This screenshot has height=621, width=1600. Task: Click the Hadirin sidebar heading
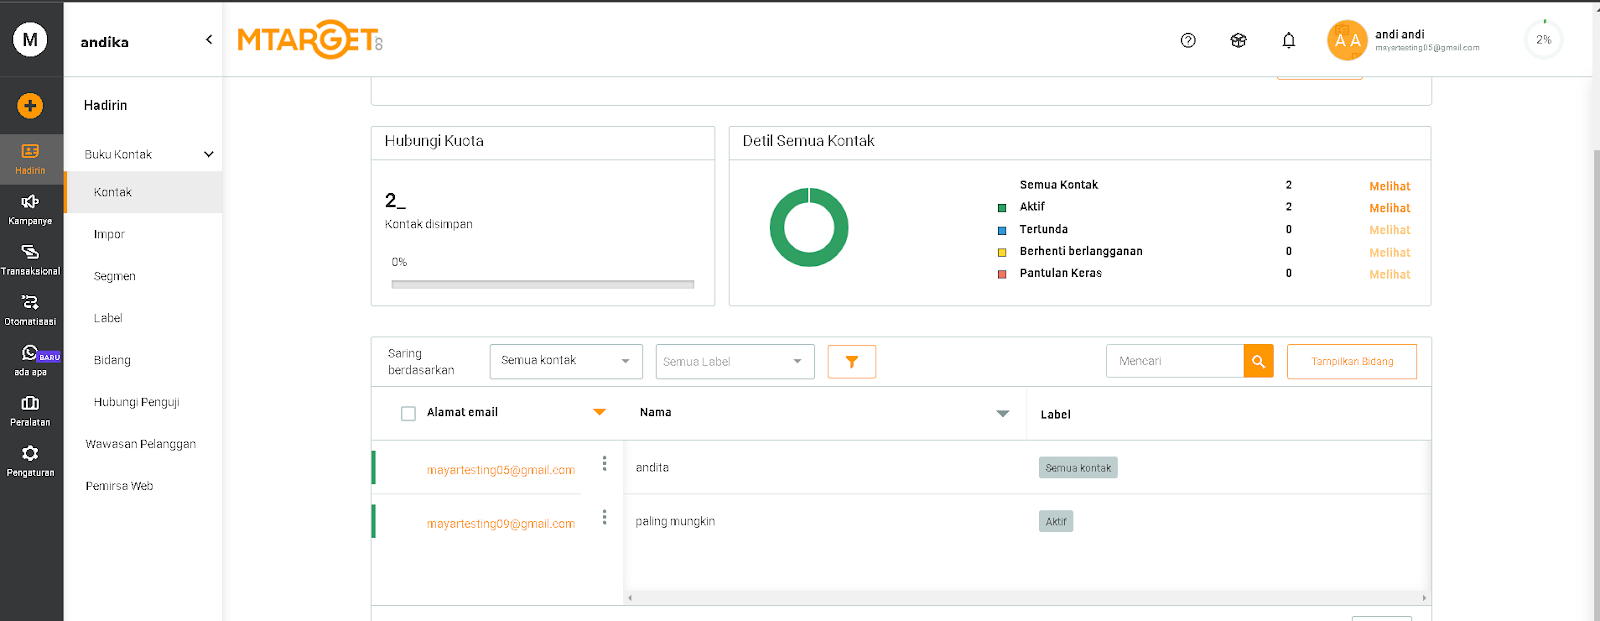(x=105, y=105)
